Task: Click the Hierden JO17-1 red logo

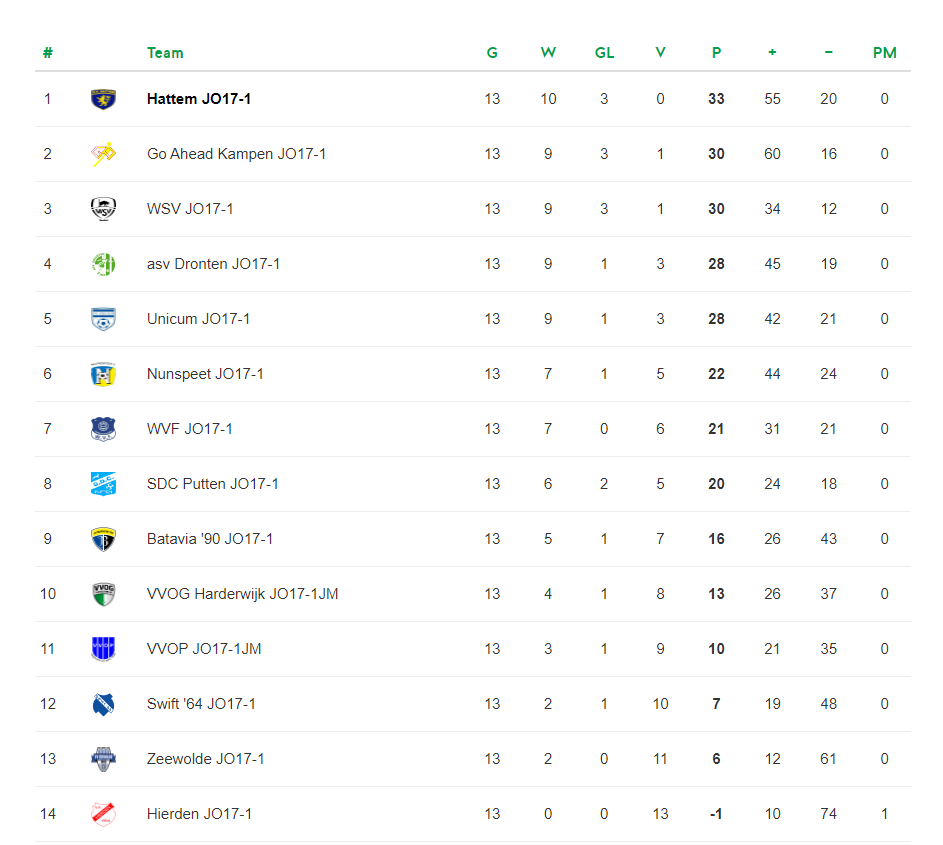Action: [103, 814]
